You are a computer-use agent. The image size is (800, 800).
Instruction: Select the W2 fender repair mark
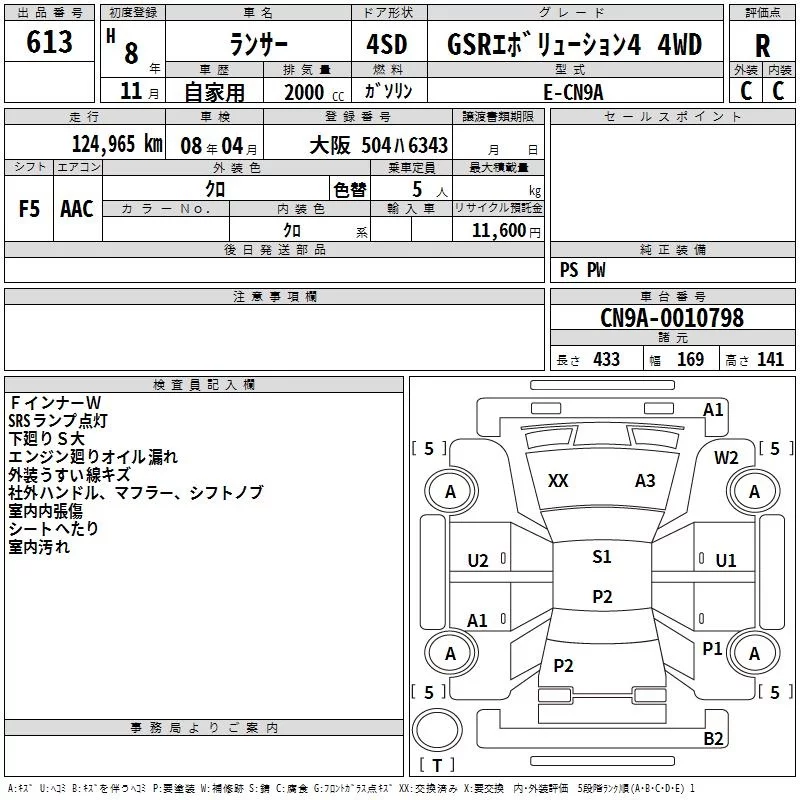[x=726, y=458]
